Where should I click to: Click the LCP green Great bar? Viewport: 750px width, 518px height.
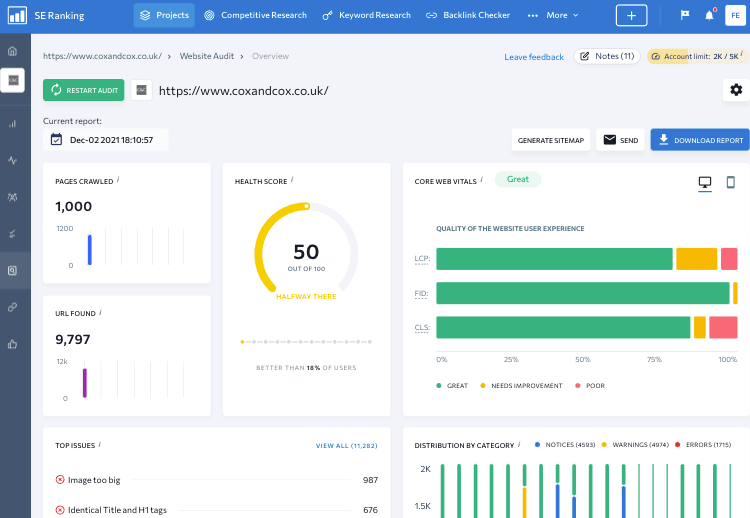coord(554,259)
